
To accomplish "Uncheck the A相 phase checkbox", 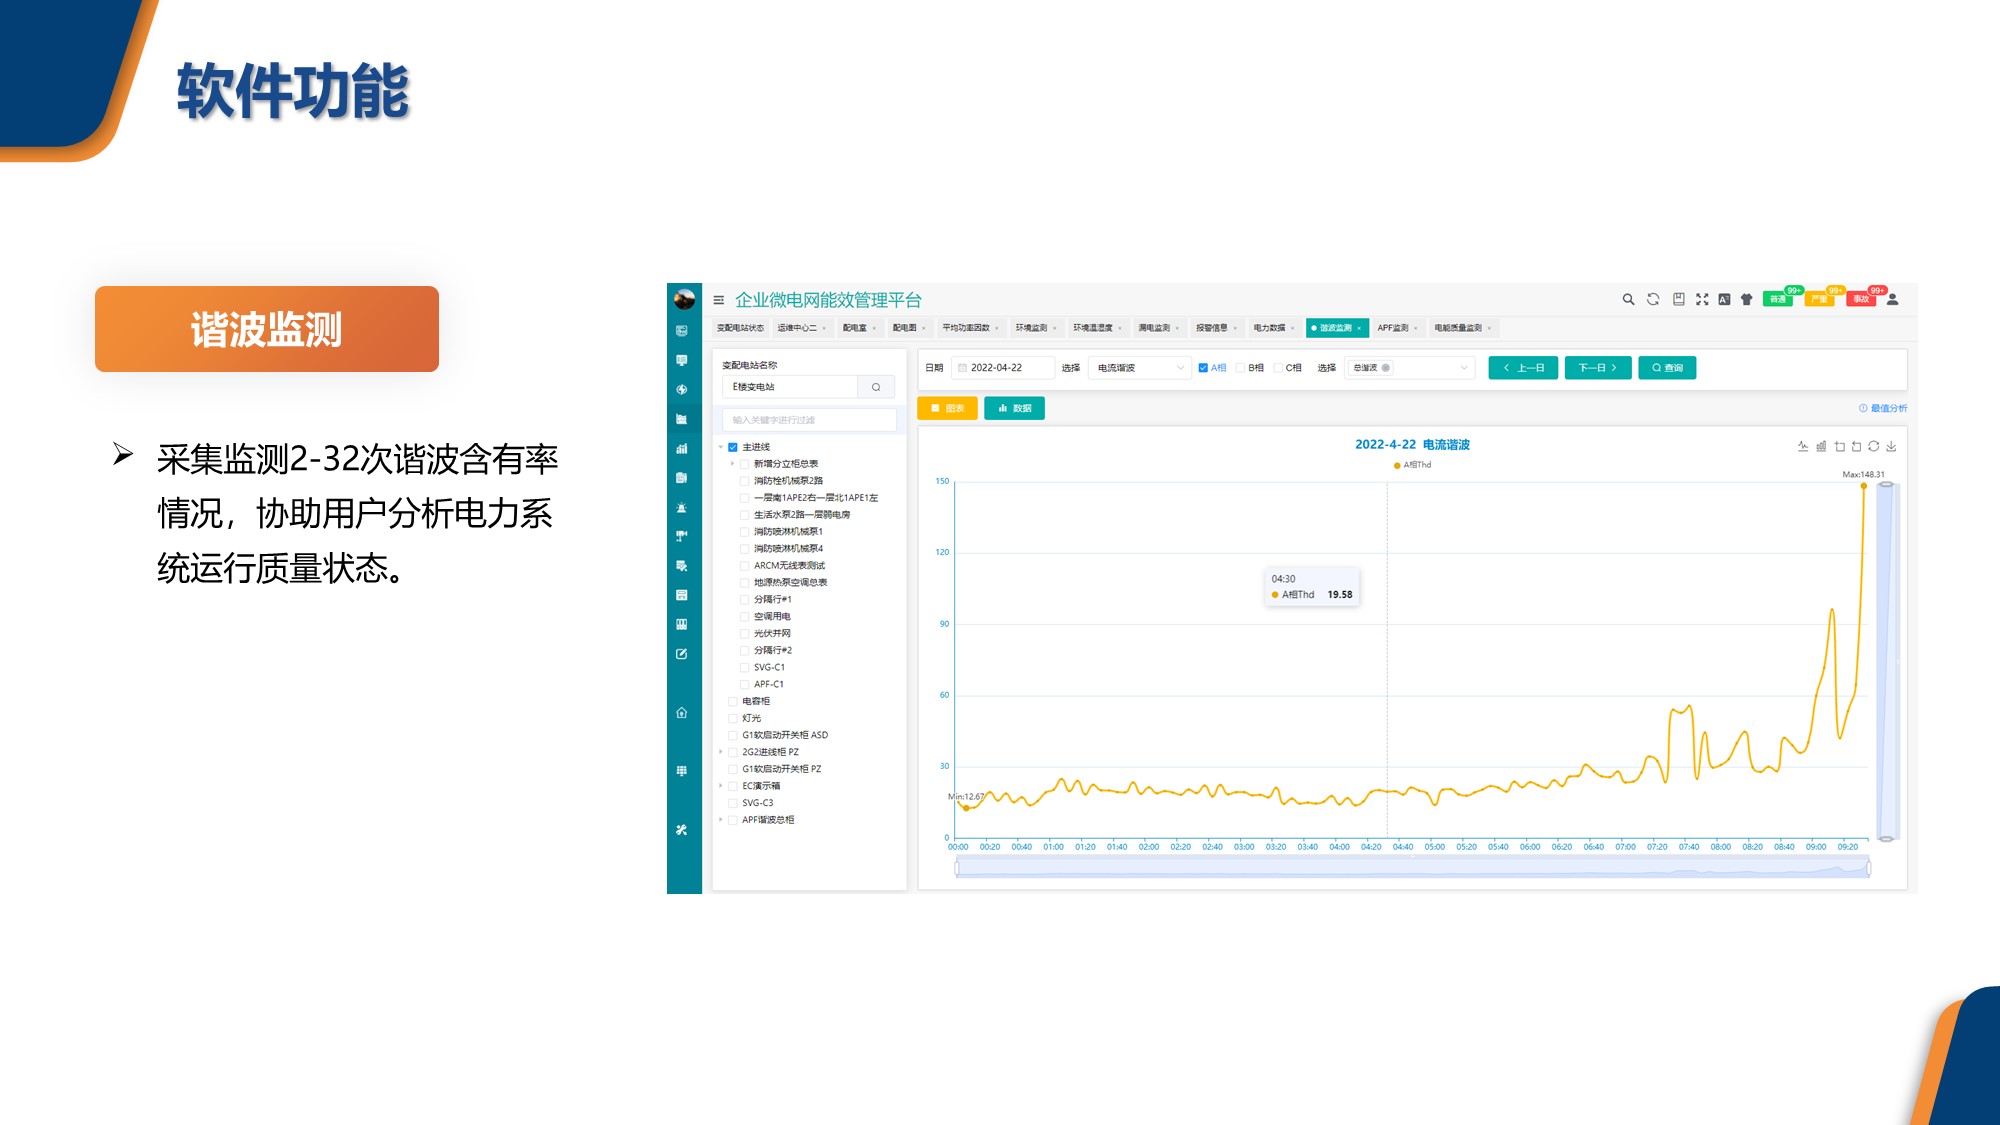I will click(1203, 368).
